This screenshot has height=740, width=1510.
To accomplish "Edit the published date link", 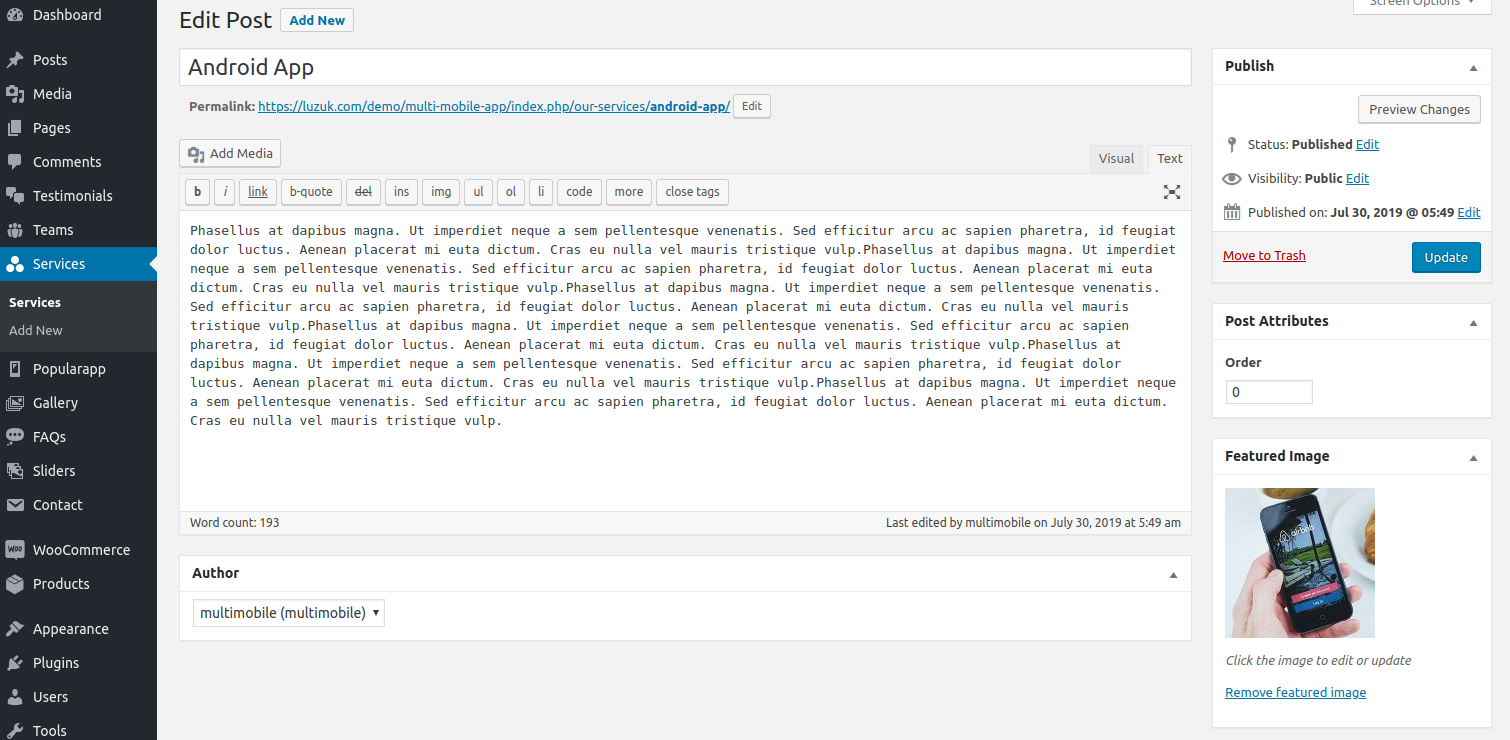I will click(x=1469, y=213).
